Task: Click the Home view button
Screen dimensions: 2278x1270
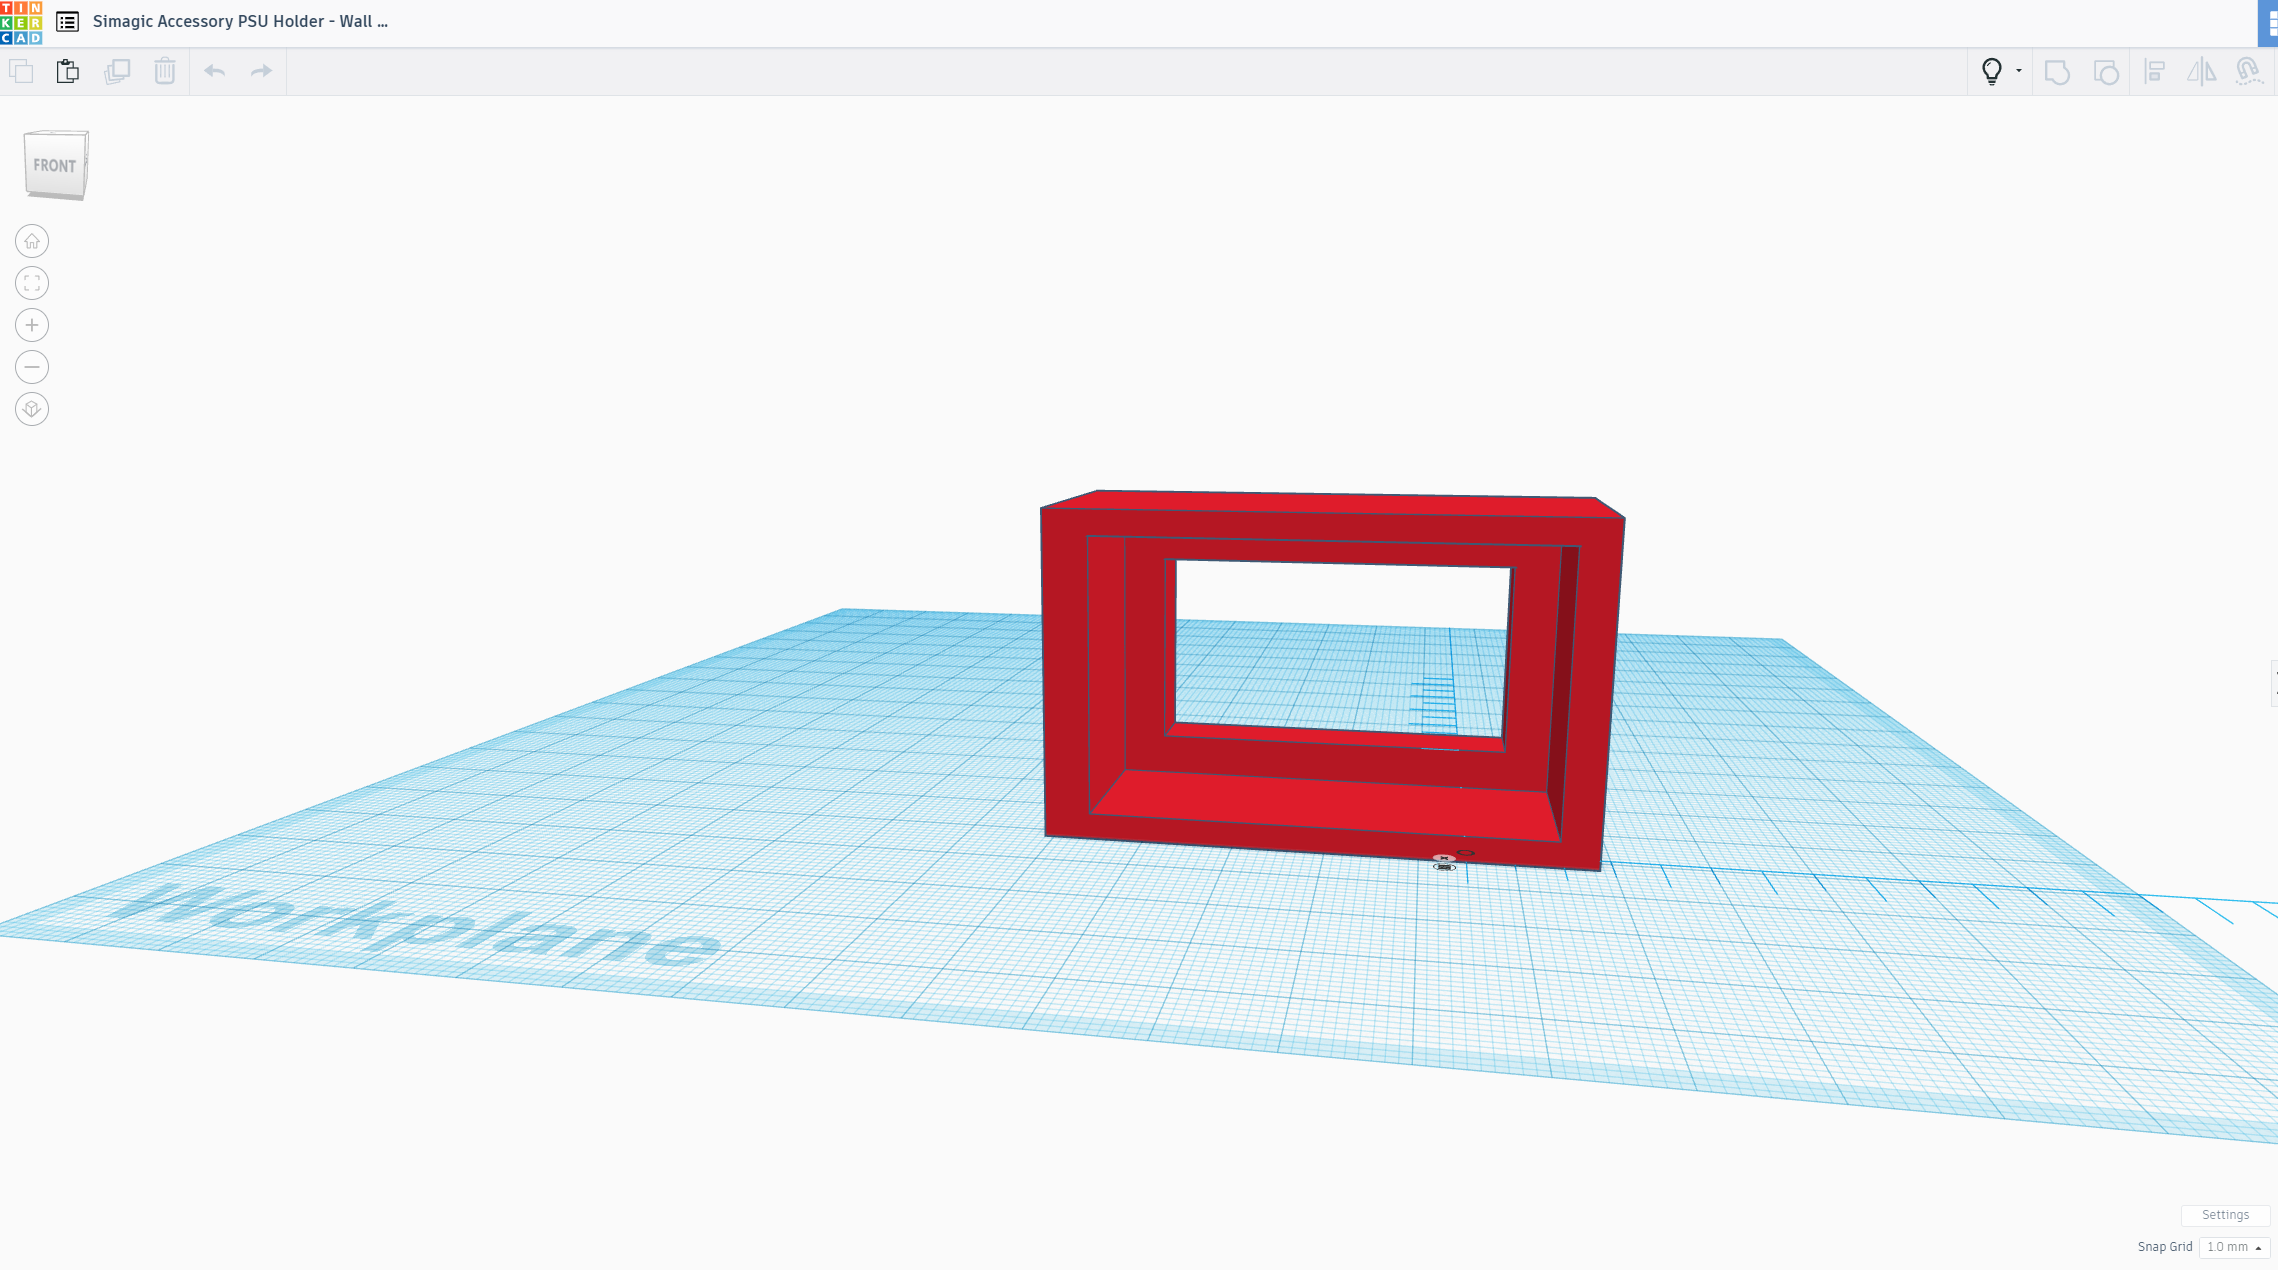Action: (32, 241)
